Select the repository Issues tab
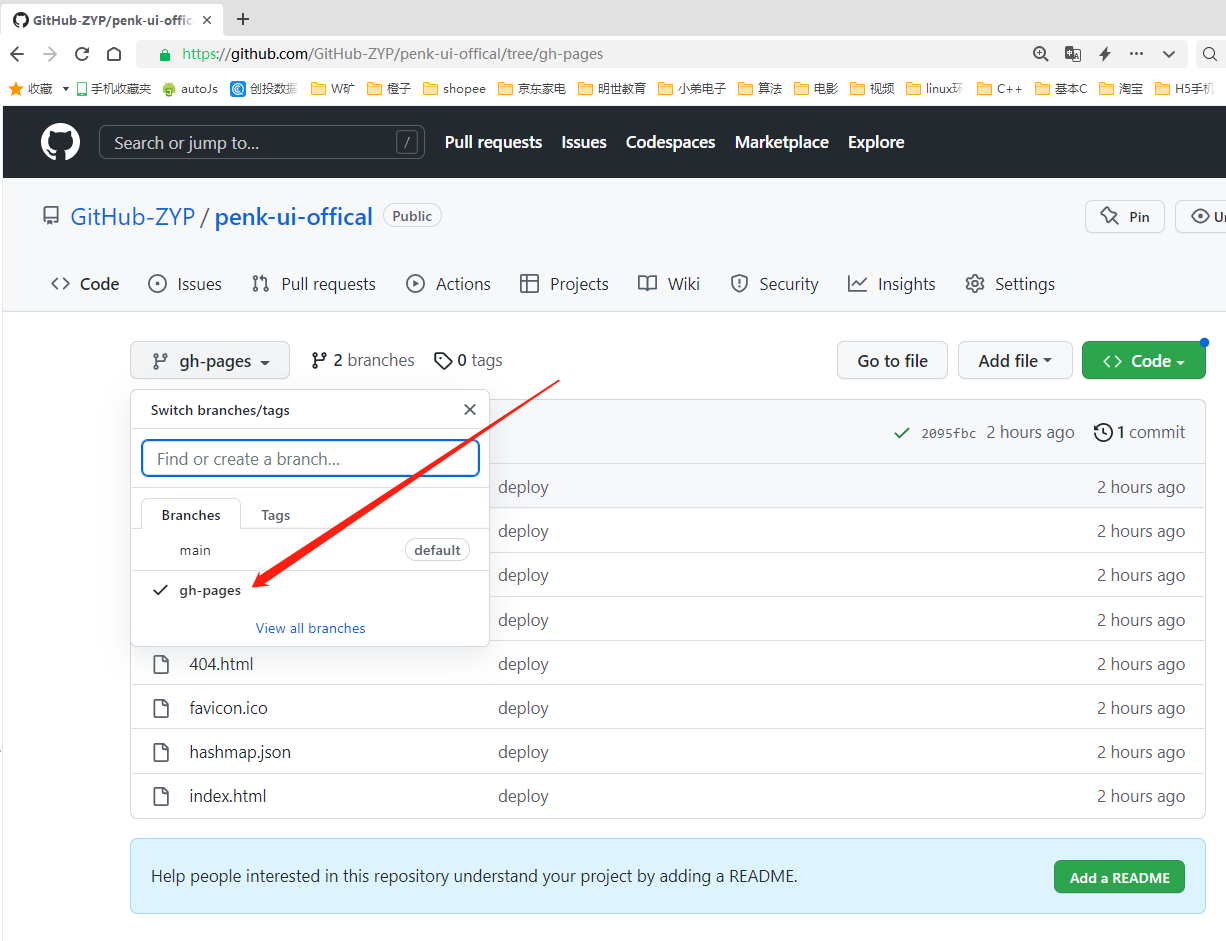 click(x=185, y=284)
